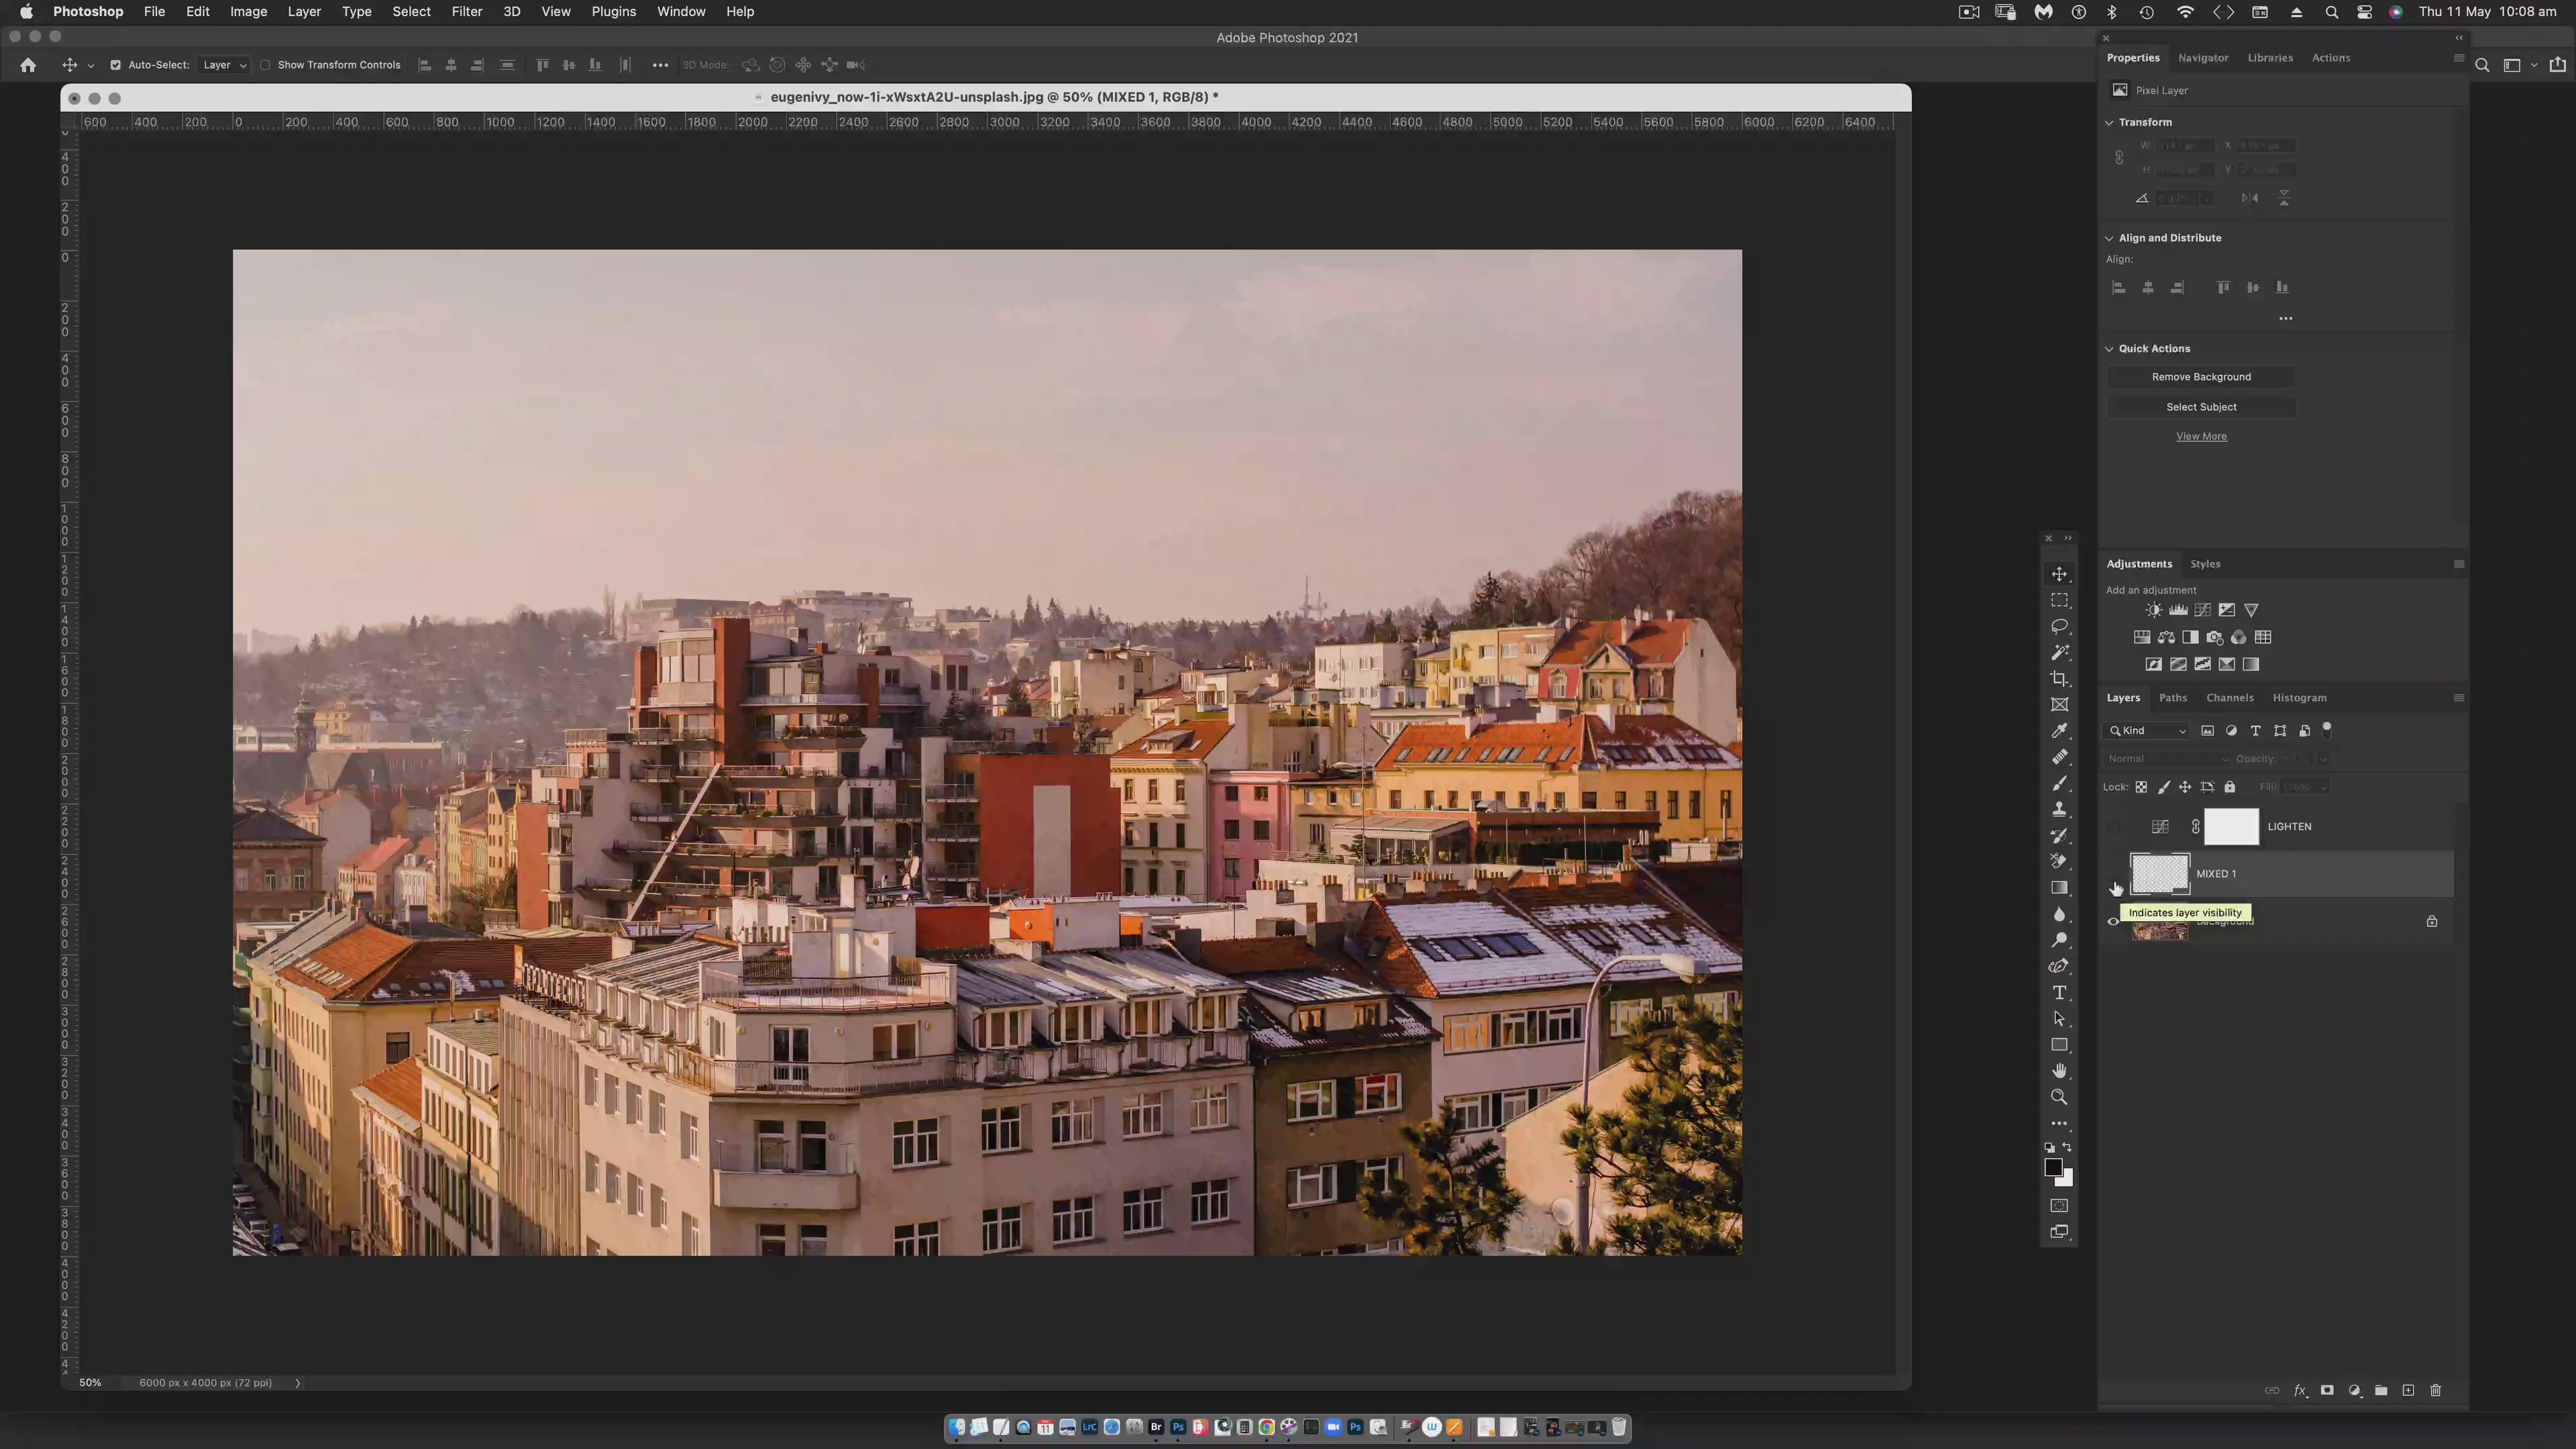Click the Delete layer trash icon
Screen dimensions: 2576x1449
pos(2435,1390)
